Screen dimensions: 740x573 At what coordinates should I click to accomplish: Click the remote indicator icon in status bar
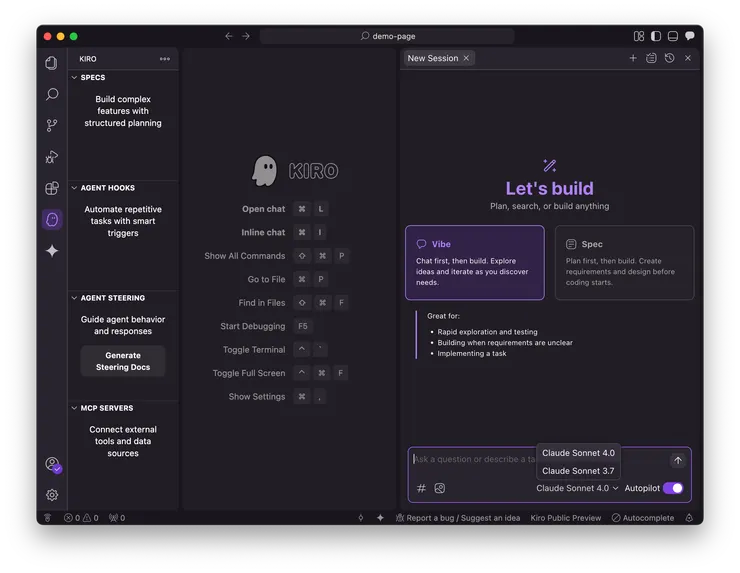[48, 518]
